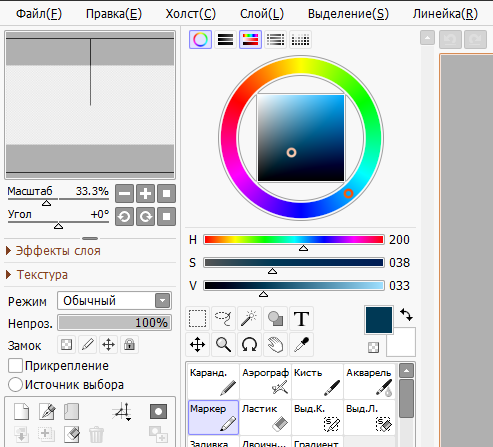Image resolution: width=493 pixels, height=447 pixels.
Task: Select the shape tool
Action: click(x=275, y=318)
